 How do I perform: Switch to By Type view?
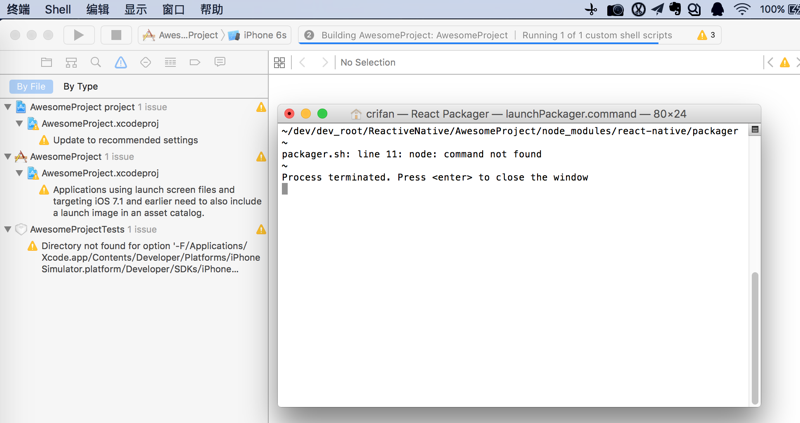point(81,86)
